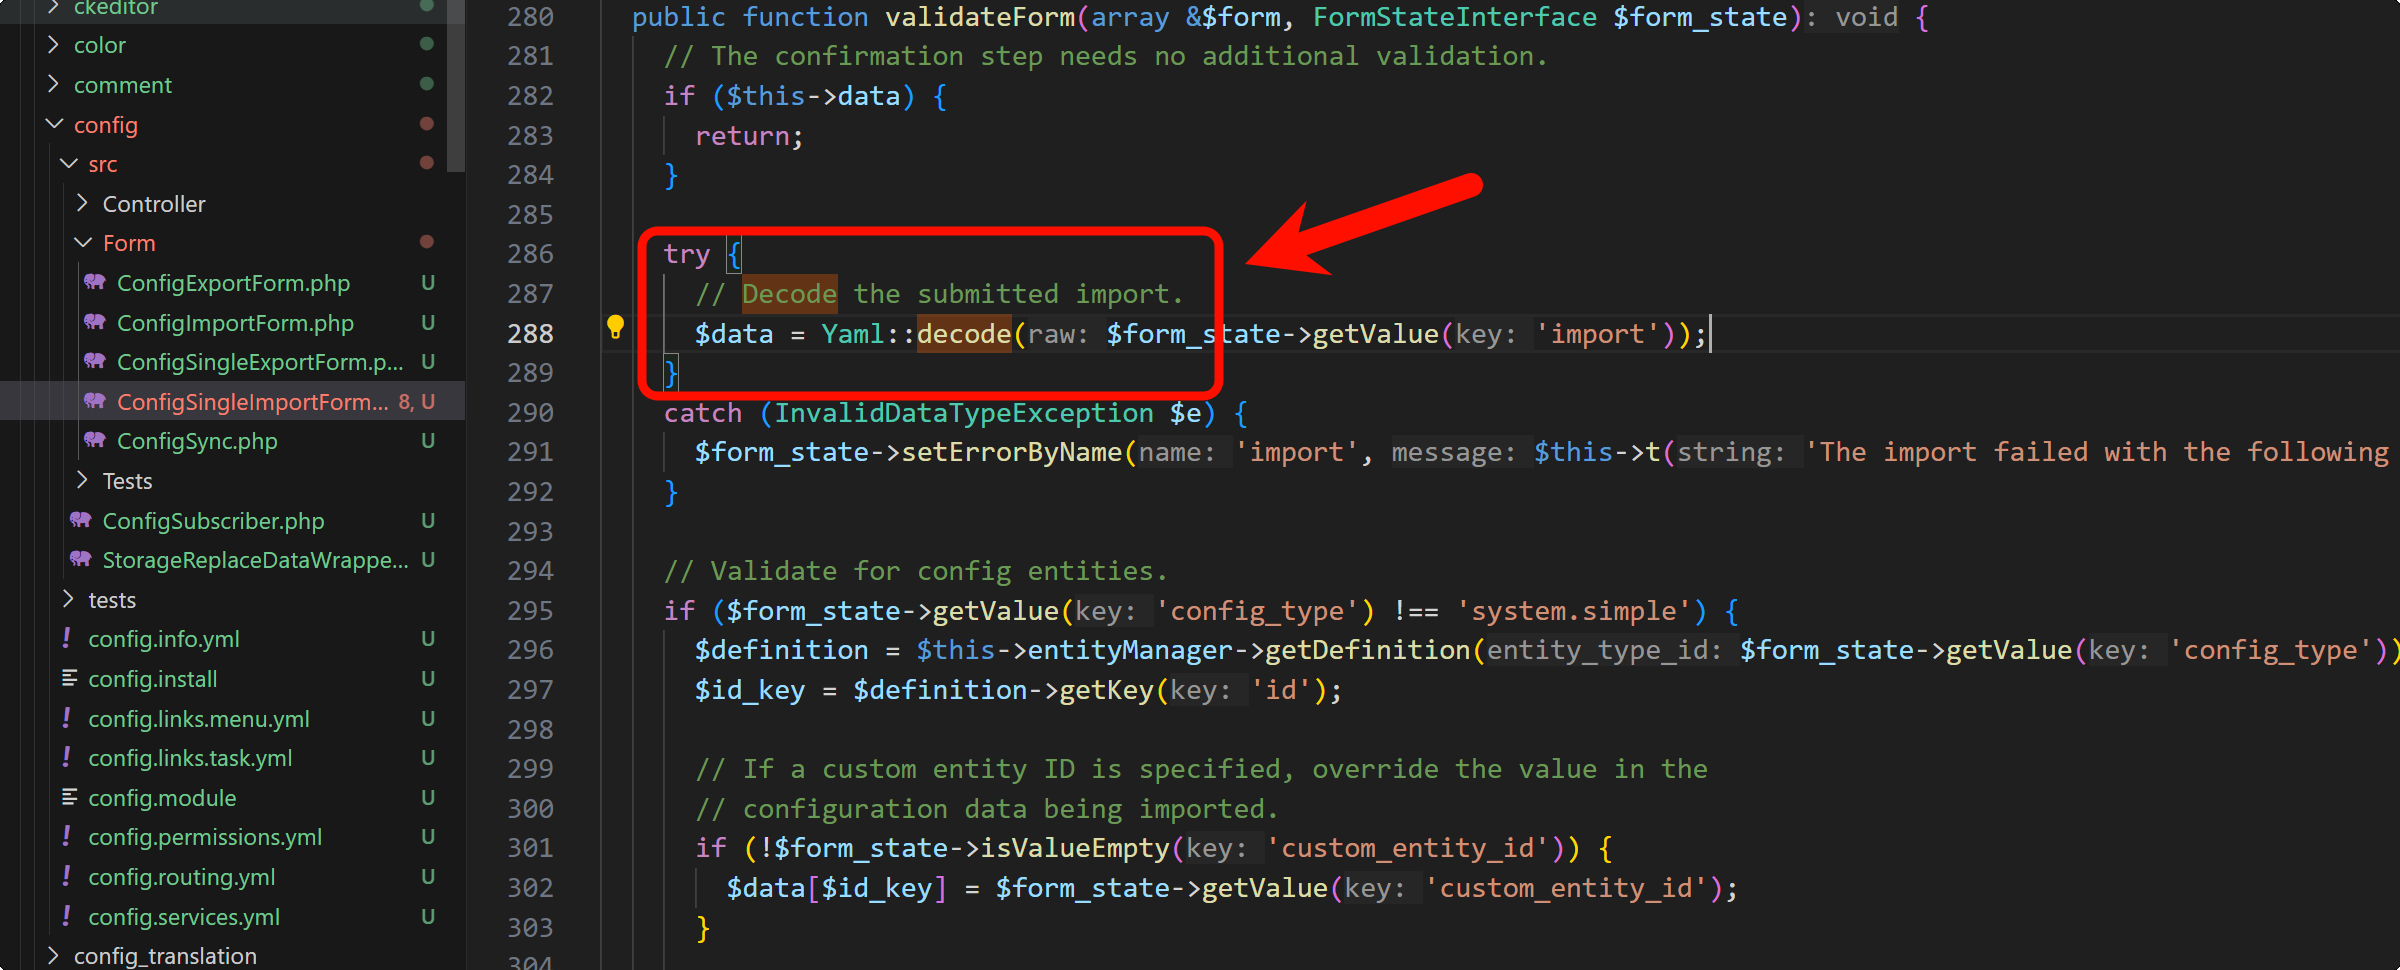Click the YAML icon beside config.info.yml
The image size is (2400, 970).
(x=67, y=638)
